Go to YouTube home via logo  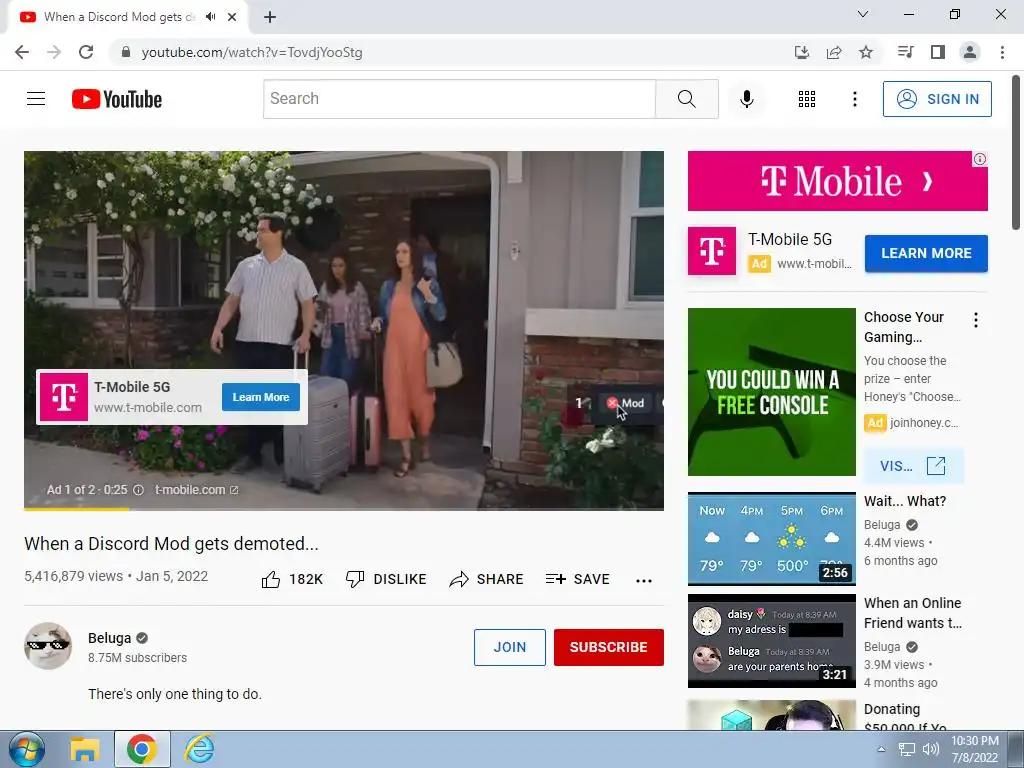tap(117, 99)
